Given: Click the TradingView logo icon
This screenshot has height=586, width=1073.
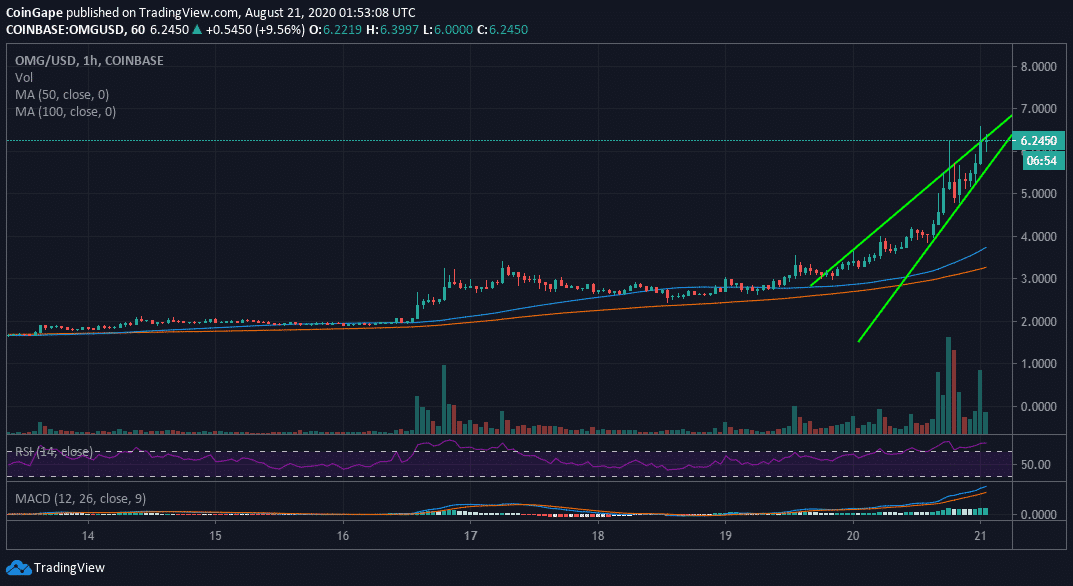Looking at the screenshot, I should tap(18, 567).
